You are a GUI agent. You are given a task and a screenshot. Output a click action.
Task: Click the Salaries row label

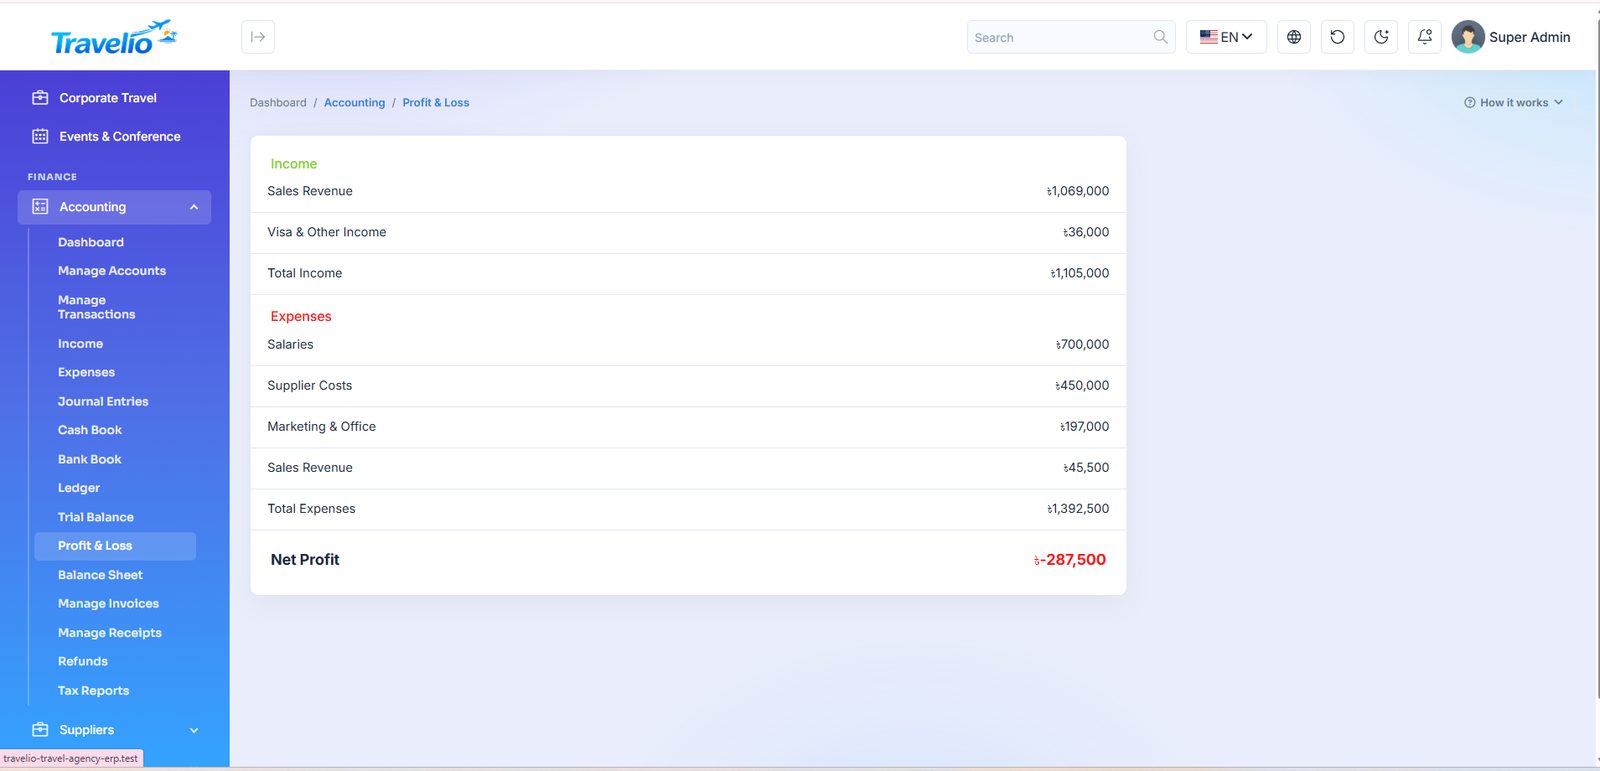pos(290,344)
